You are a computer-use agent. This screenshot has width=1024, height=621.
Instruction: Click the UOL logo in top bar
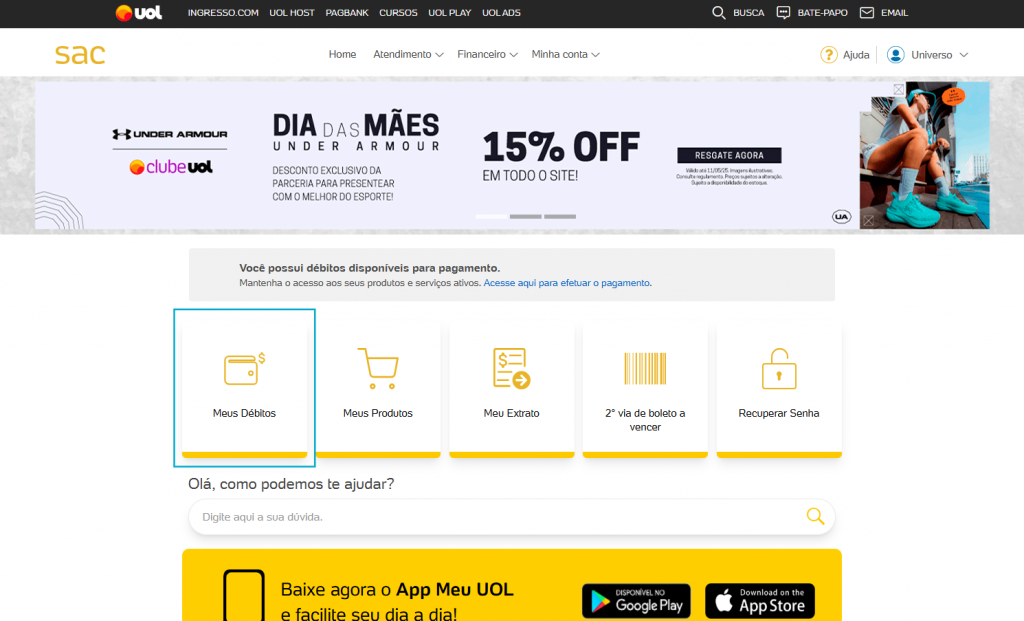[x=138, y=13]
